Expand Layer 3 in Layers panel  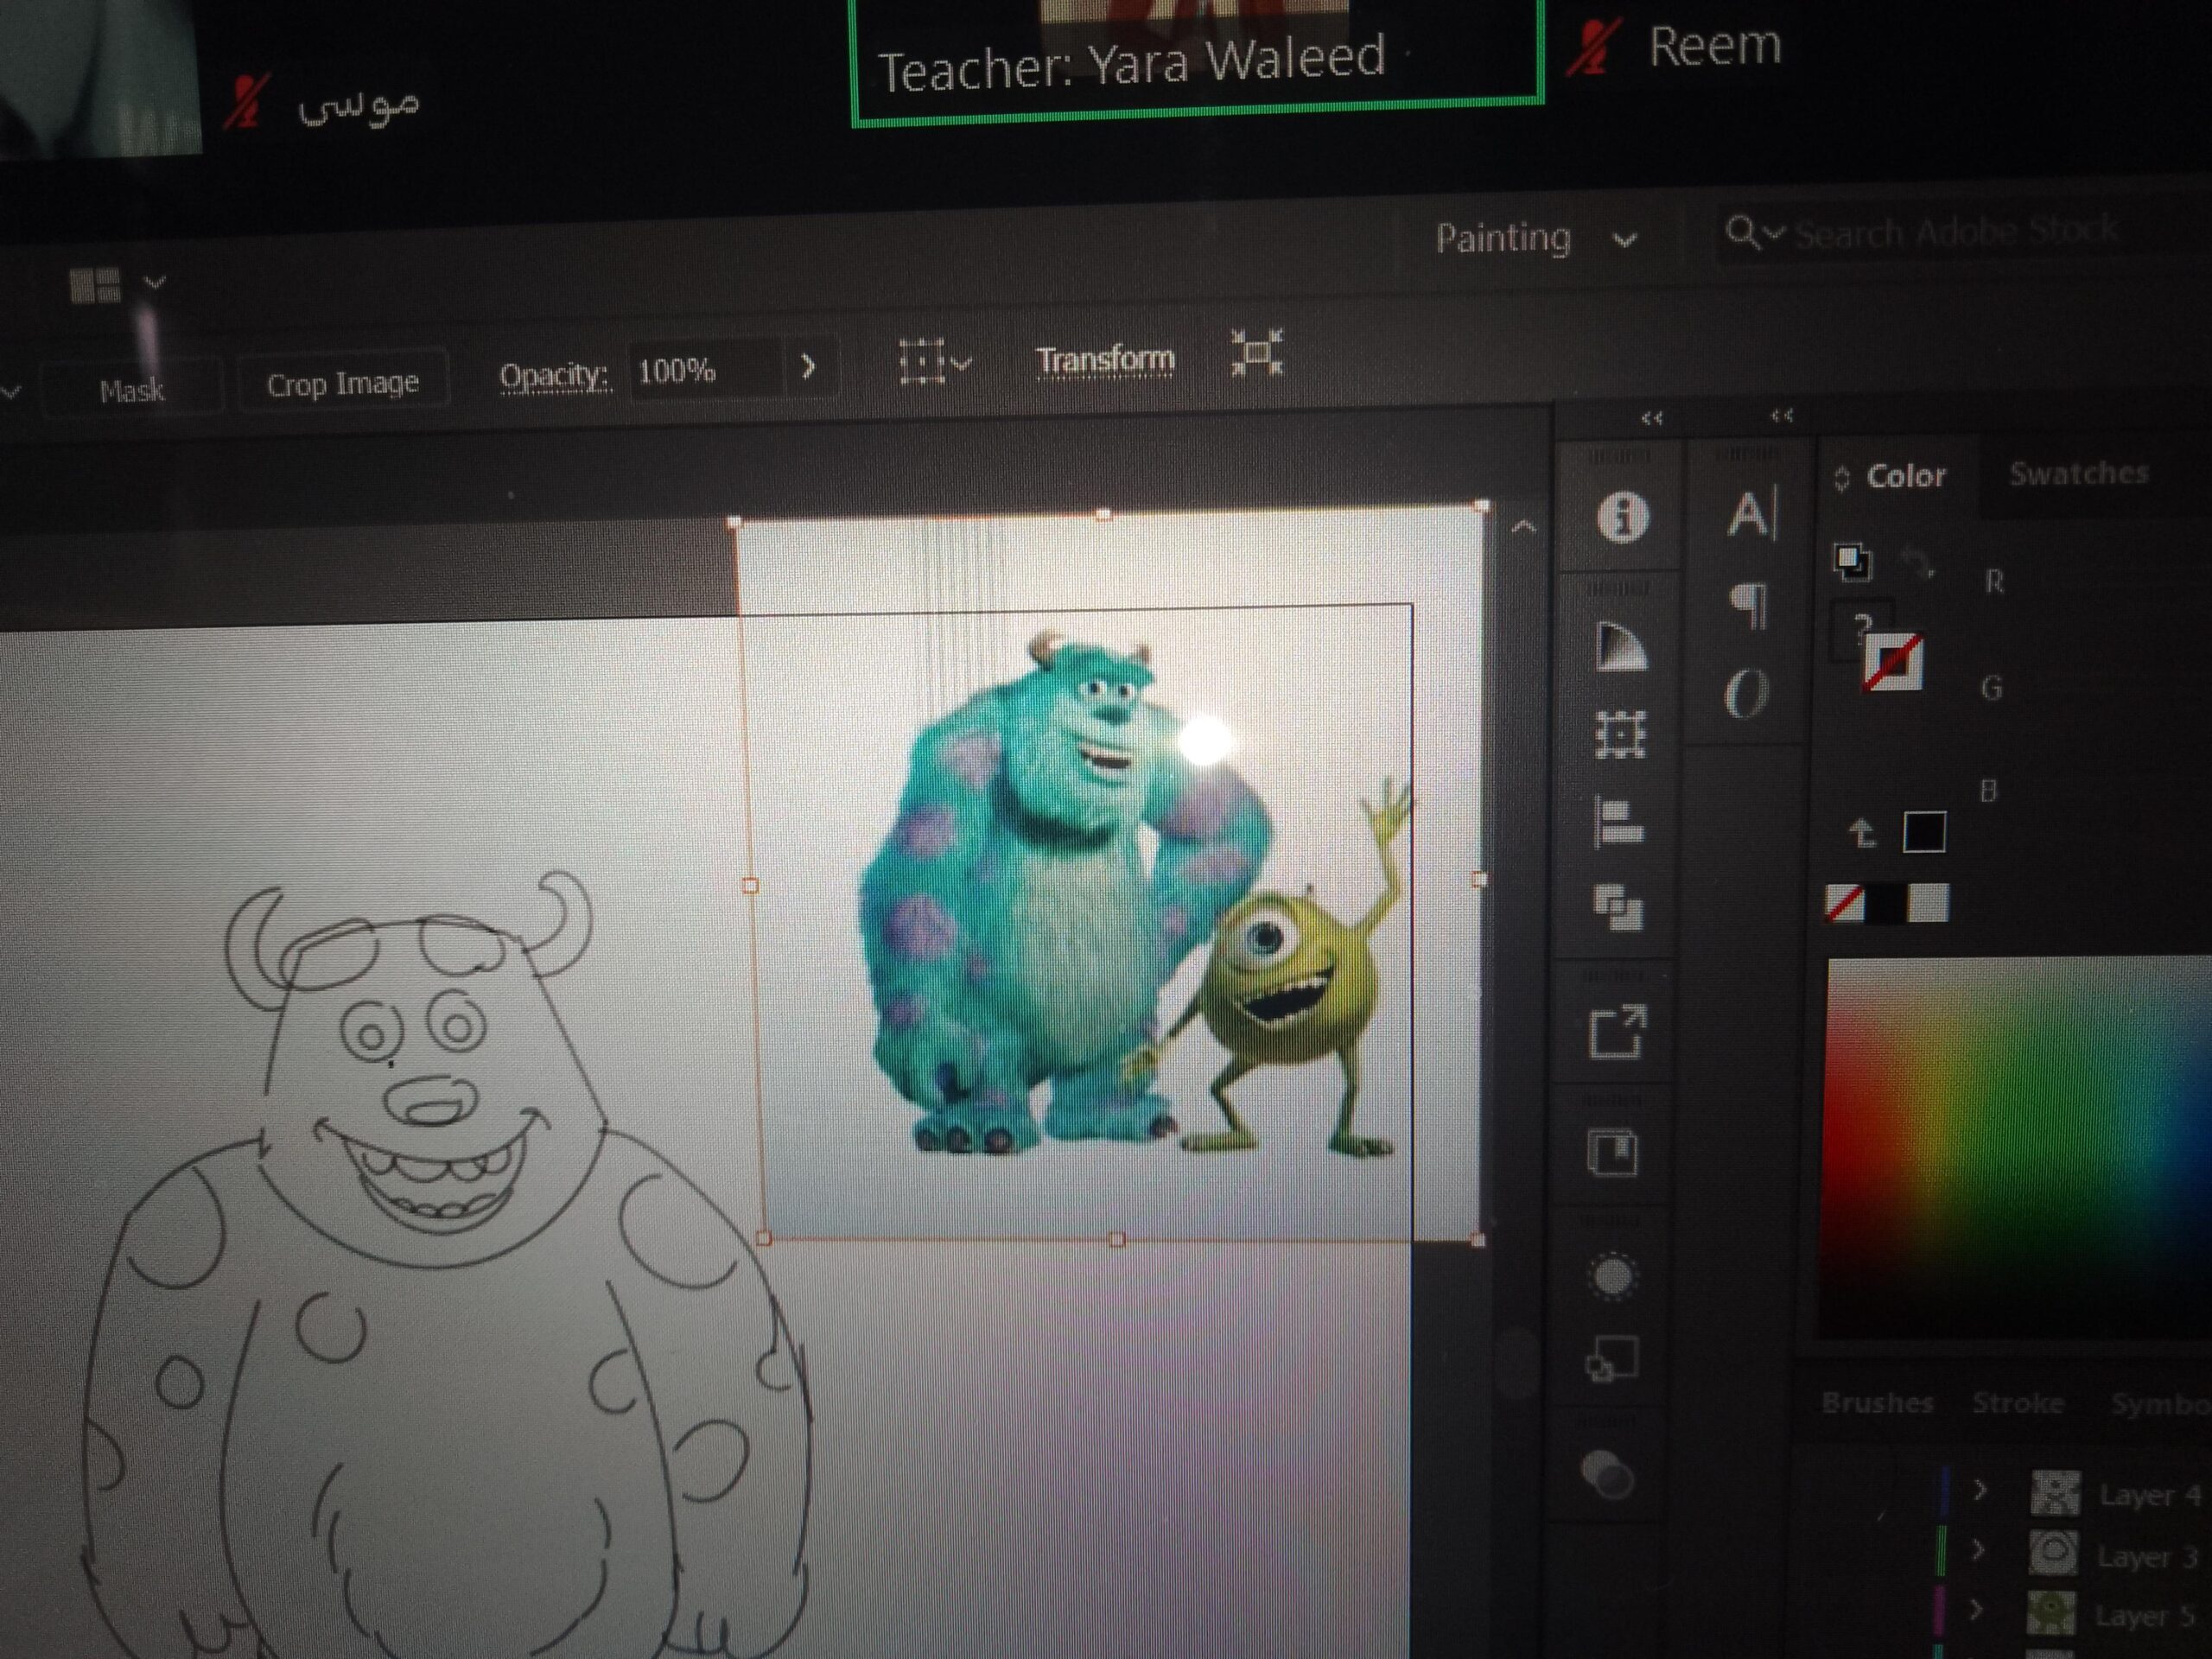pos(1978,1550)
